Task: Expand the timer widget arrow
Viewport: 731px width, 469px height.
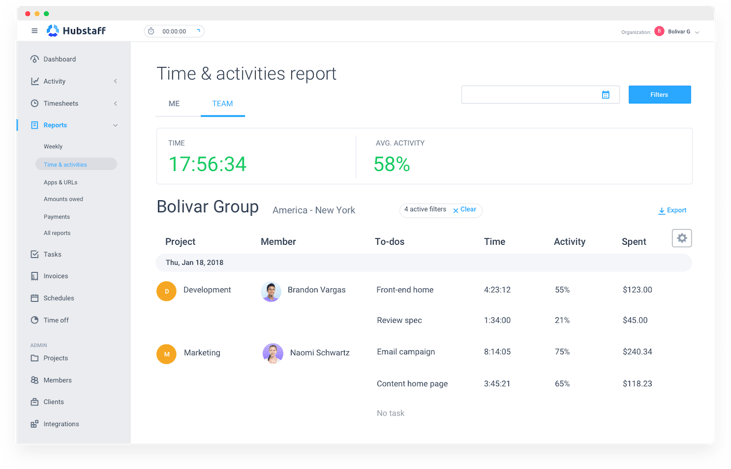Action: tap(199, 31)
